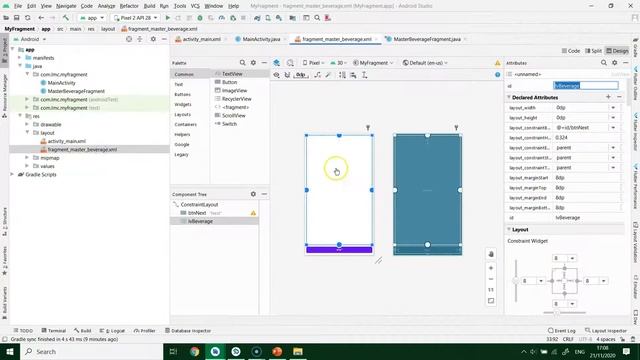The width and height of the screenshot is (640, 360).
Task: Search attributes with magnifier icon
Action: click(x=604, y=63)
